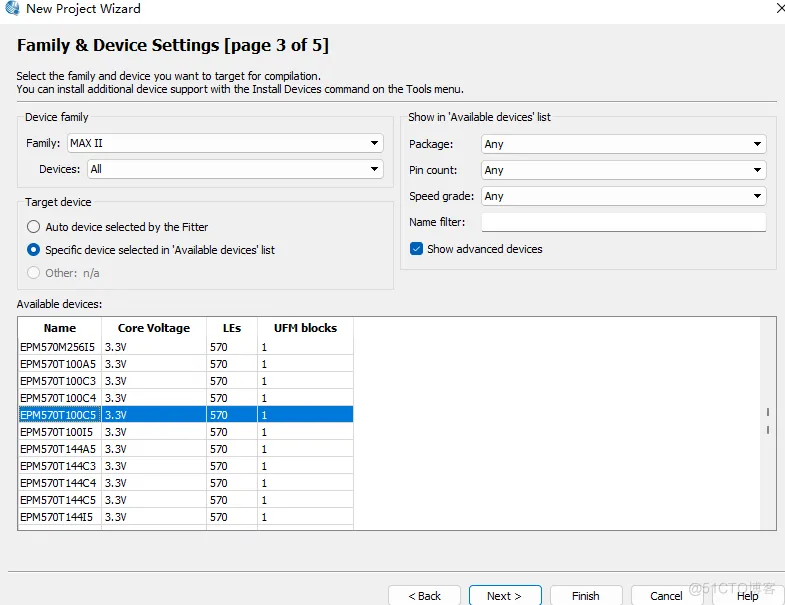The image size is (785, 605).
Task: Select device EPM570T100C3 in the list
Action: 58,381
